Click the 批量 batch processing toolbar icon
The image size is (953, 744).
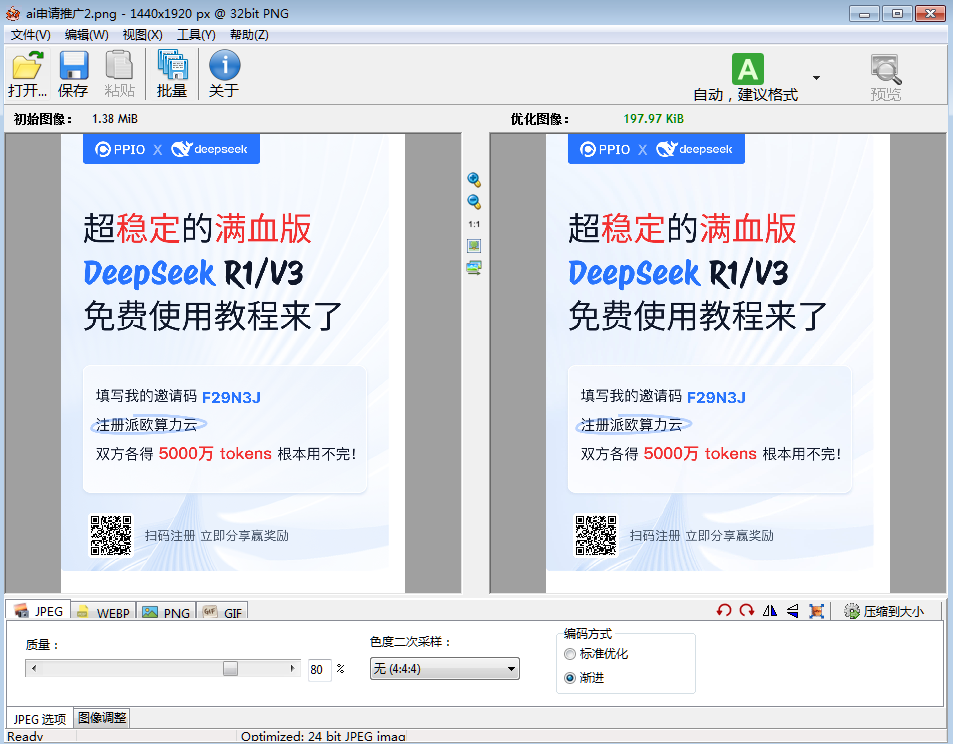pyautogui.click(x=173, y=72)
